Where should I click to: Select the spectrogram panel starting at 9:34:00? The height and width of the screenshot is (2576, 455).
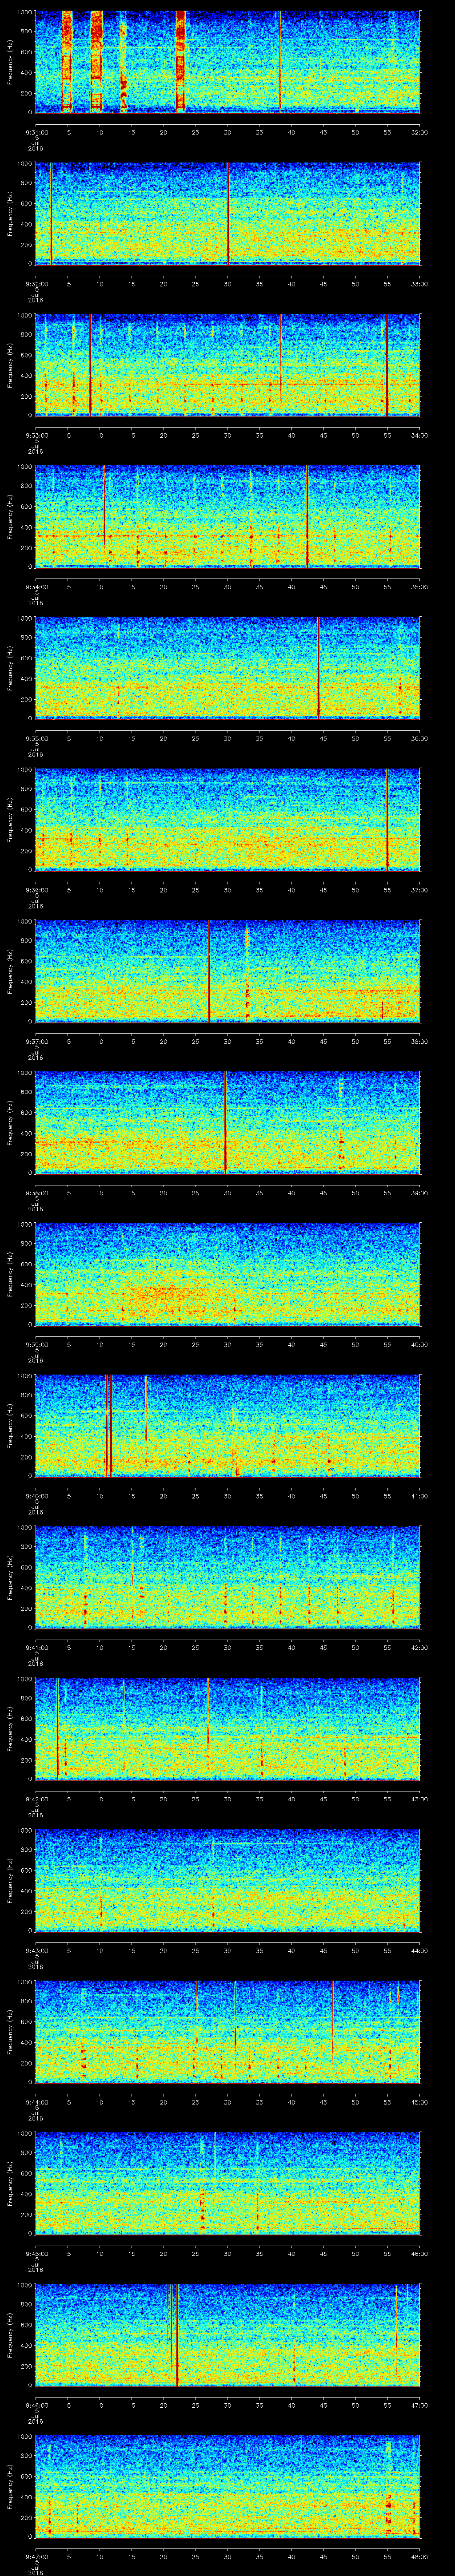(x=228, y=516)
